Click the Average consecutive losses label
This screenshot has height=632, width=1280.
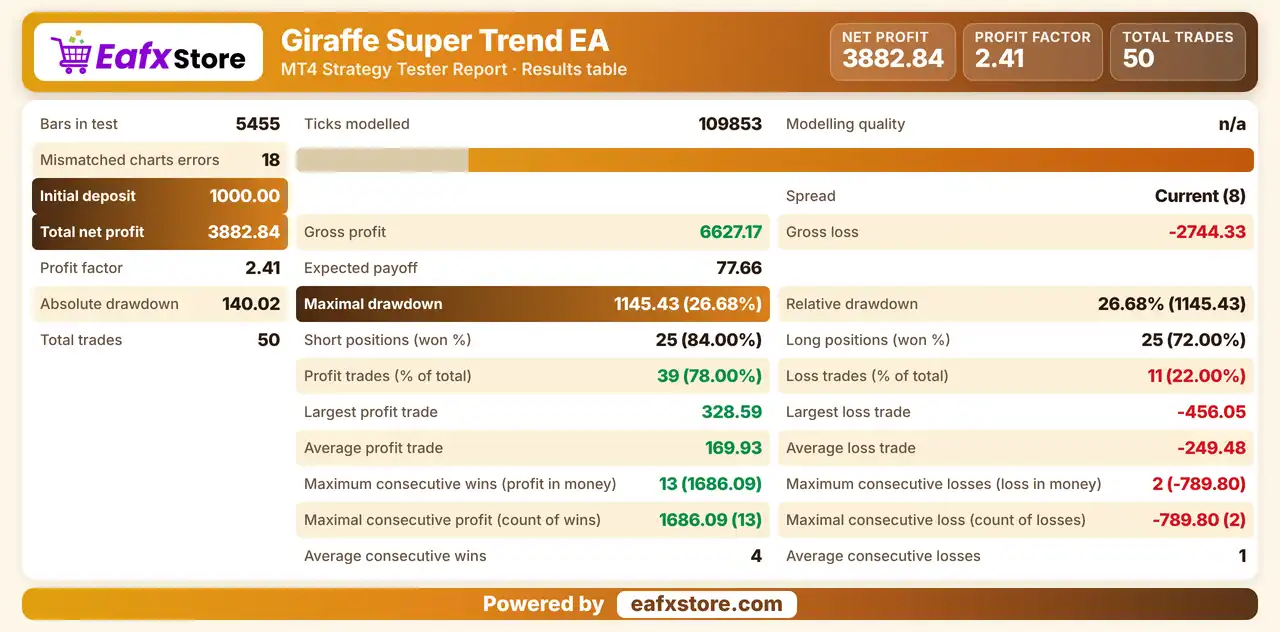883,556
